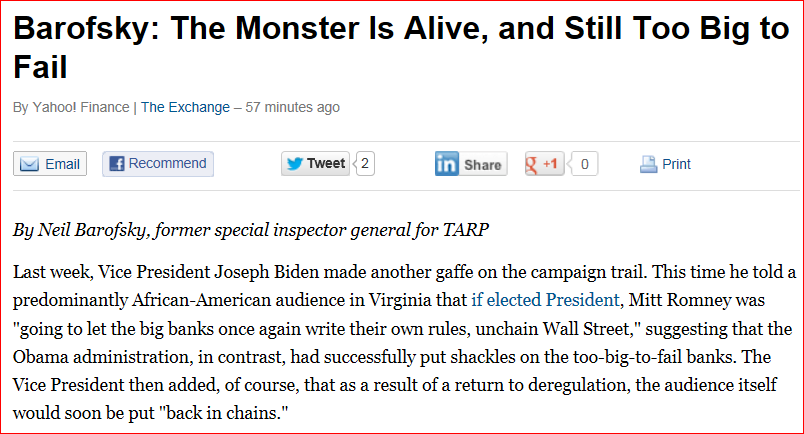The height and width of the screenshot is (434, 804).
Task: Click the envelope icon on Email button
Action: click(x=29, y=164)
